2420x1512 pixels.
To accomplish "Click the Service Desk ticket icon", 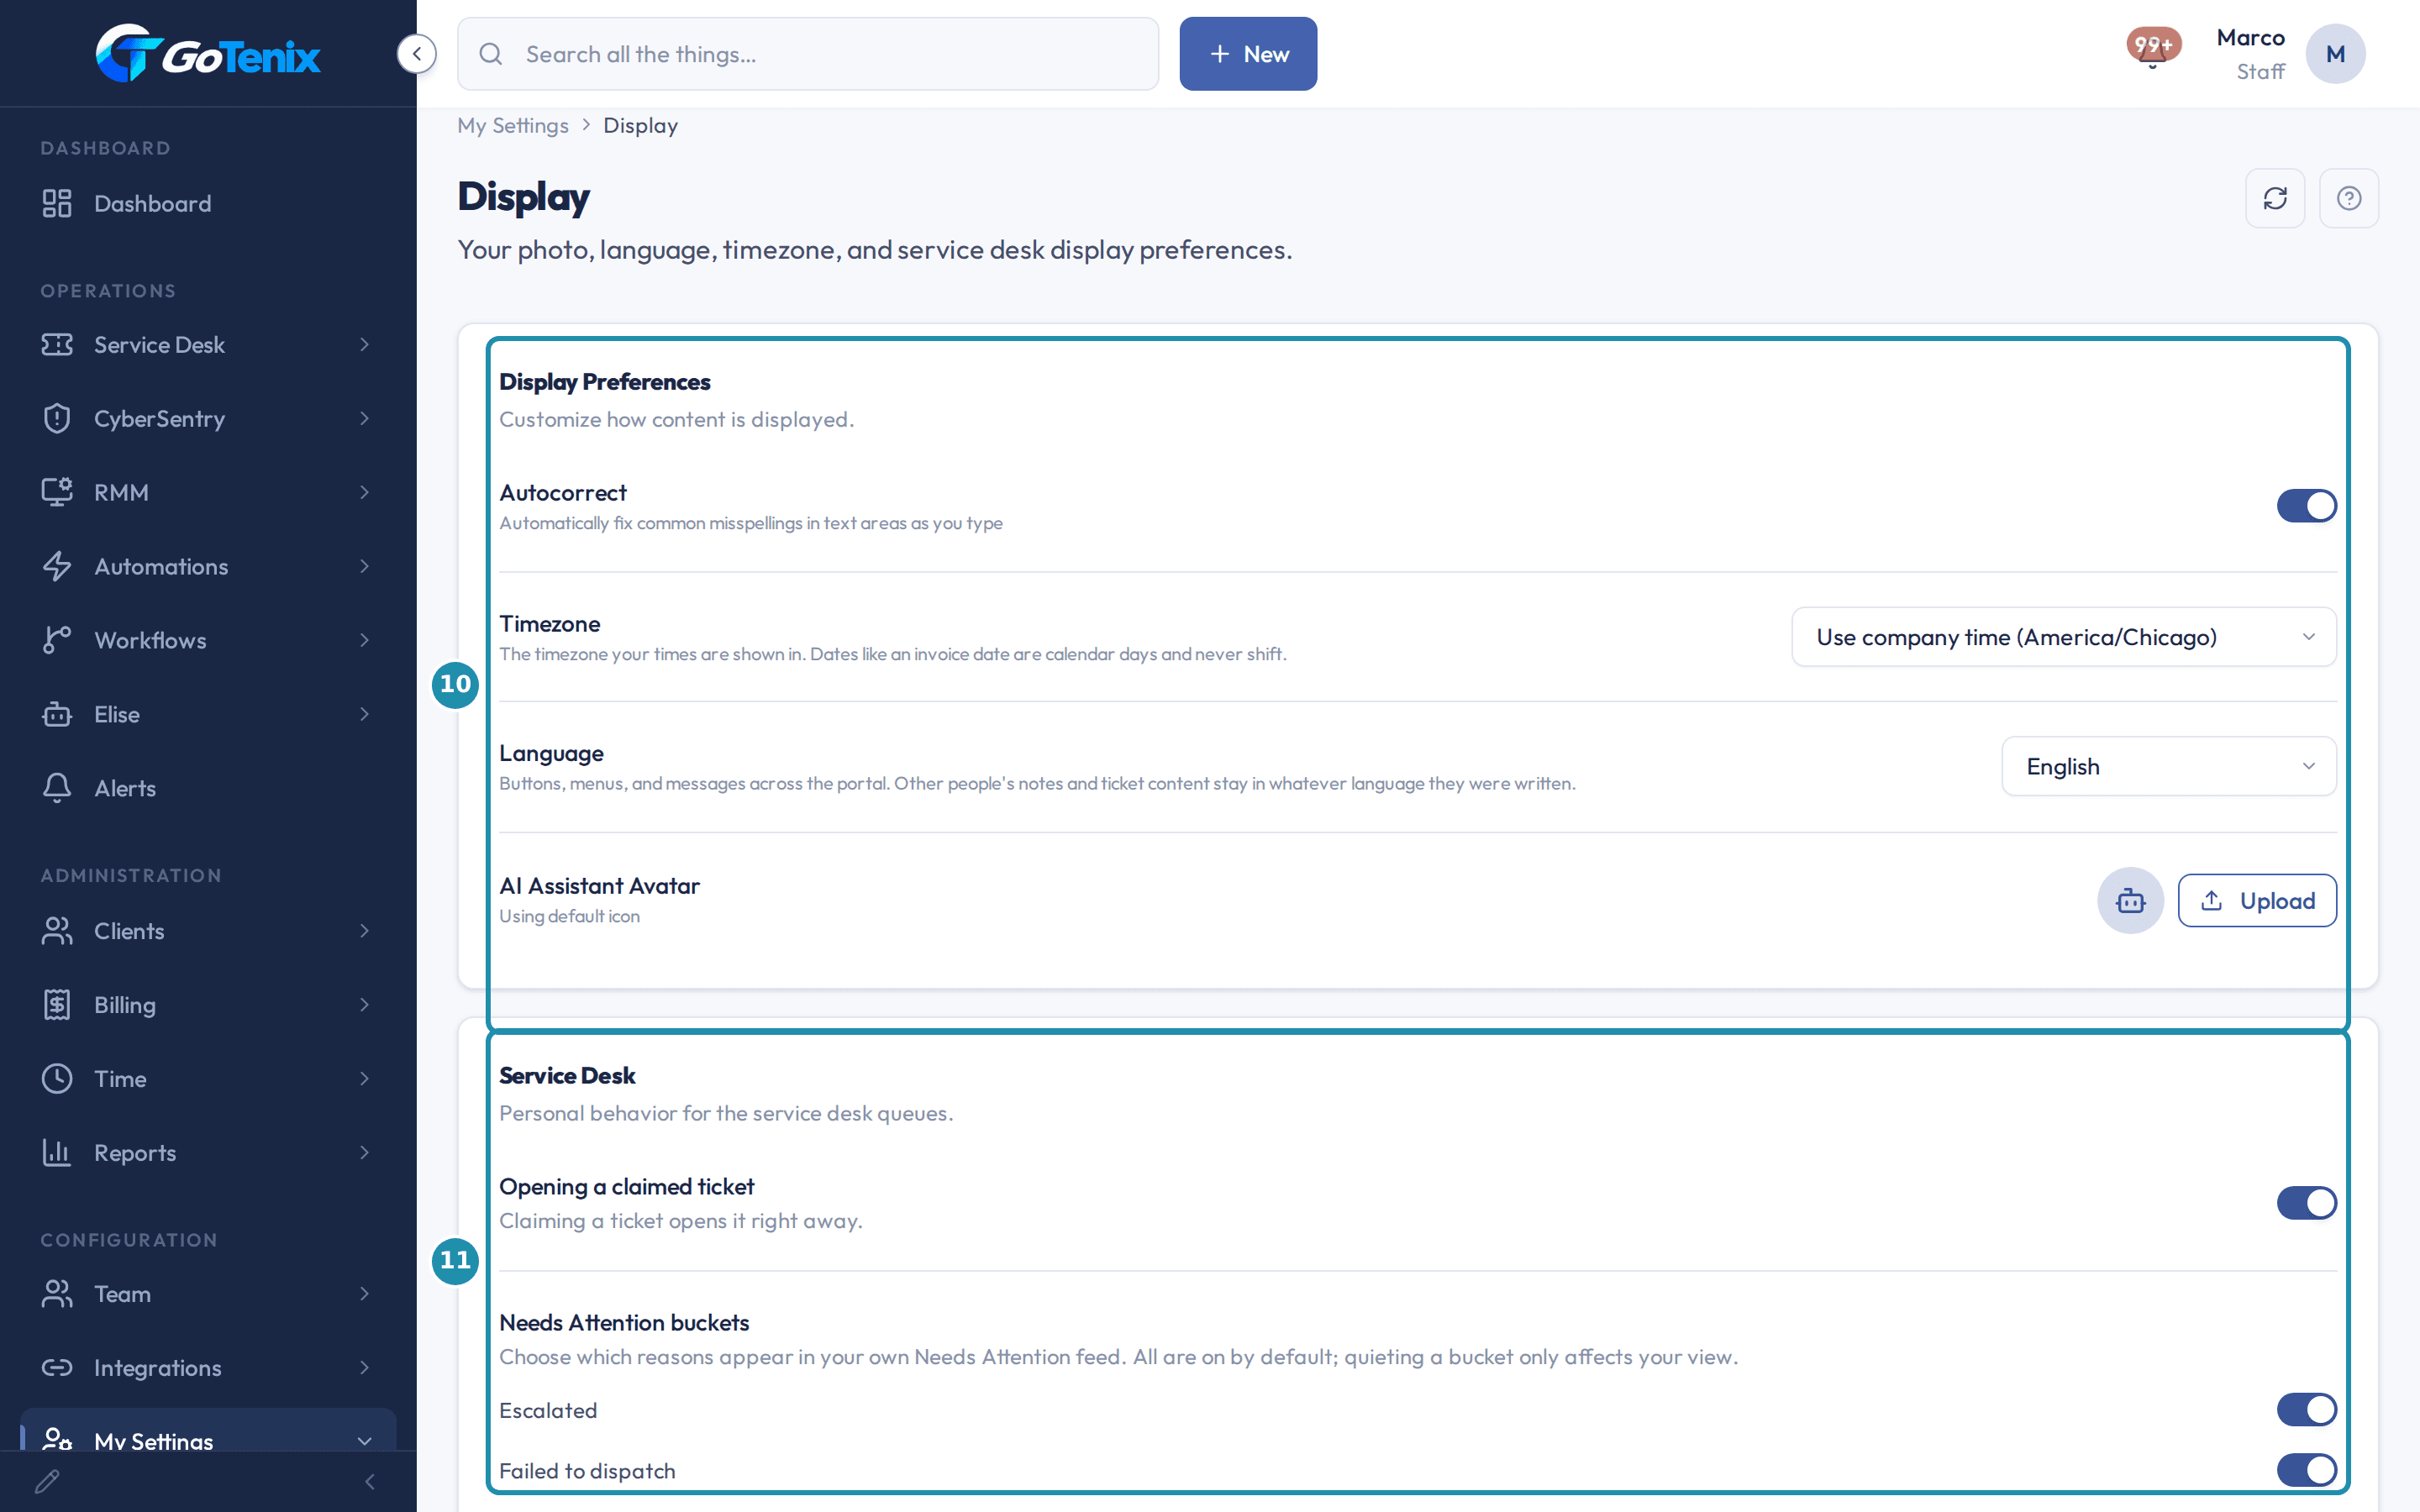I will (x=57, y=344).
